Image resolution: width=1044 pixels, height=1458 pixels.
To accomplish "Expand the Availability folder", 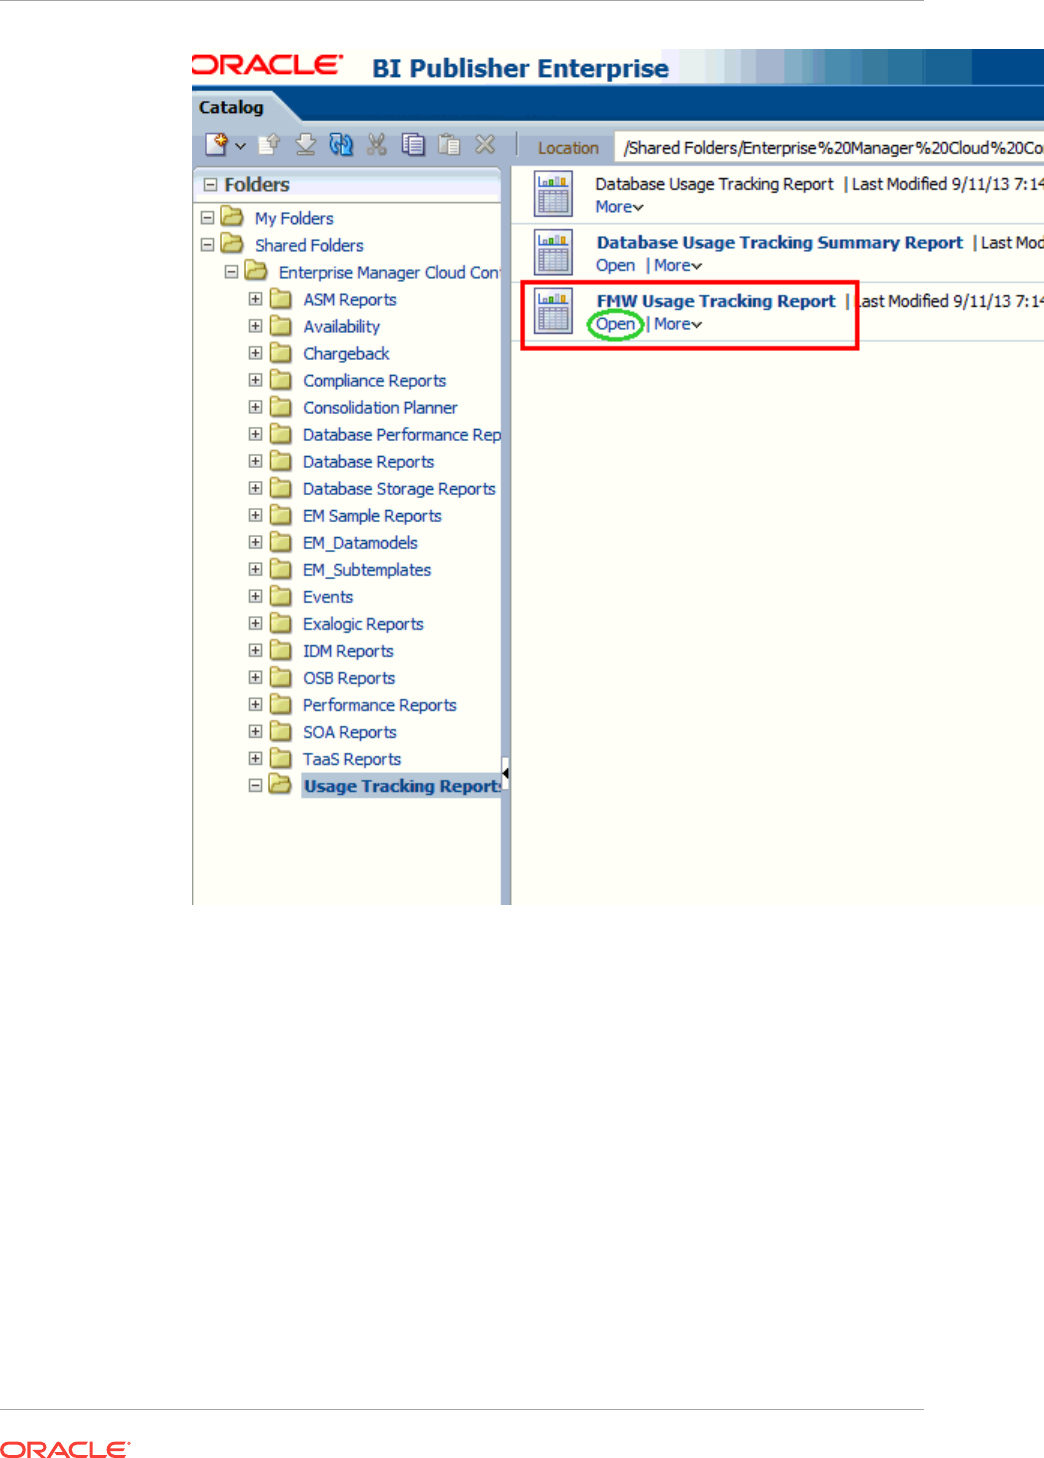I will coord(255,326).
